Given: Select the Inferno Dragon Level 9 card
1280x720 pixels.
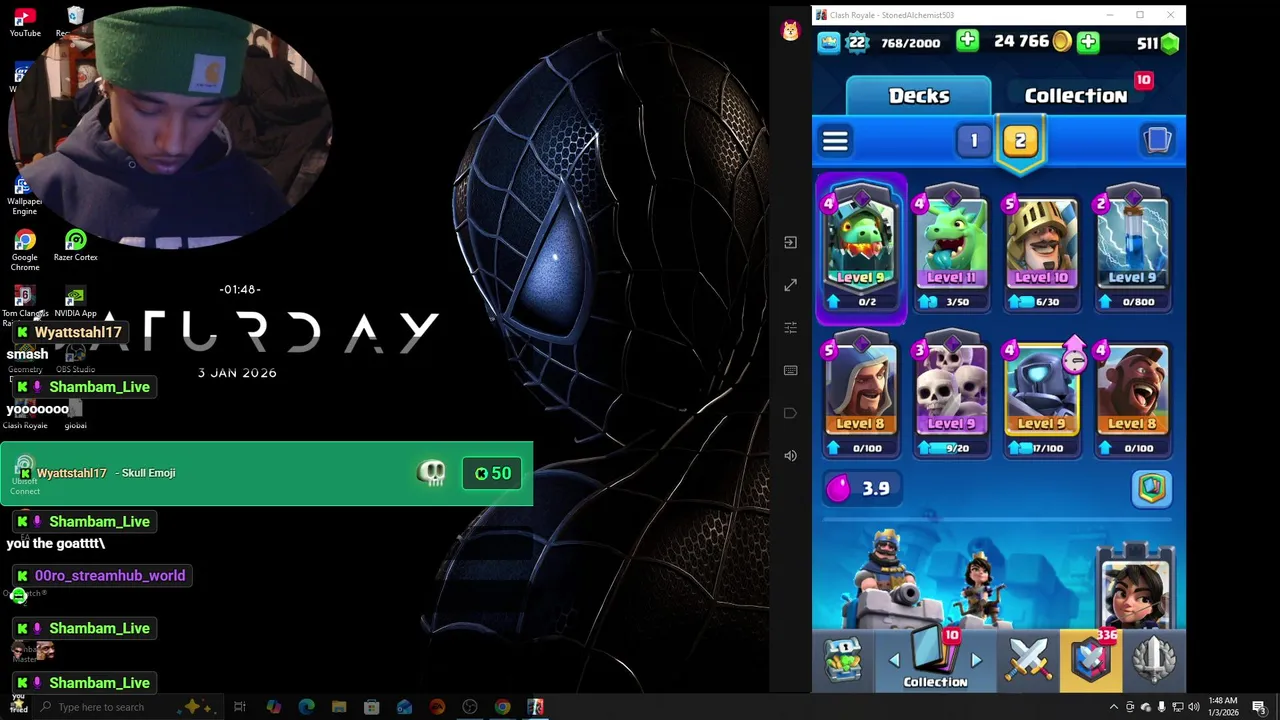Looking at the screenshot, I should click(861, 249).
